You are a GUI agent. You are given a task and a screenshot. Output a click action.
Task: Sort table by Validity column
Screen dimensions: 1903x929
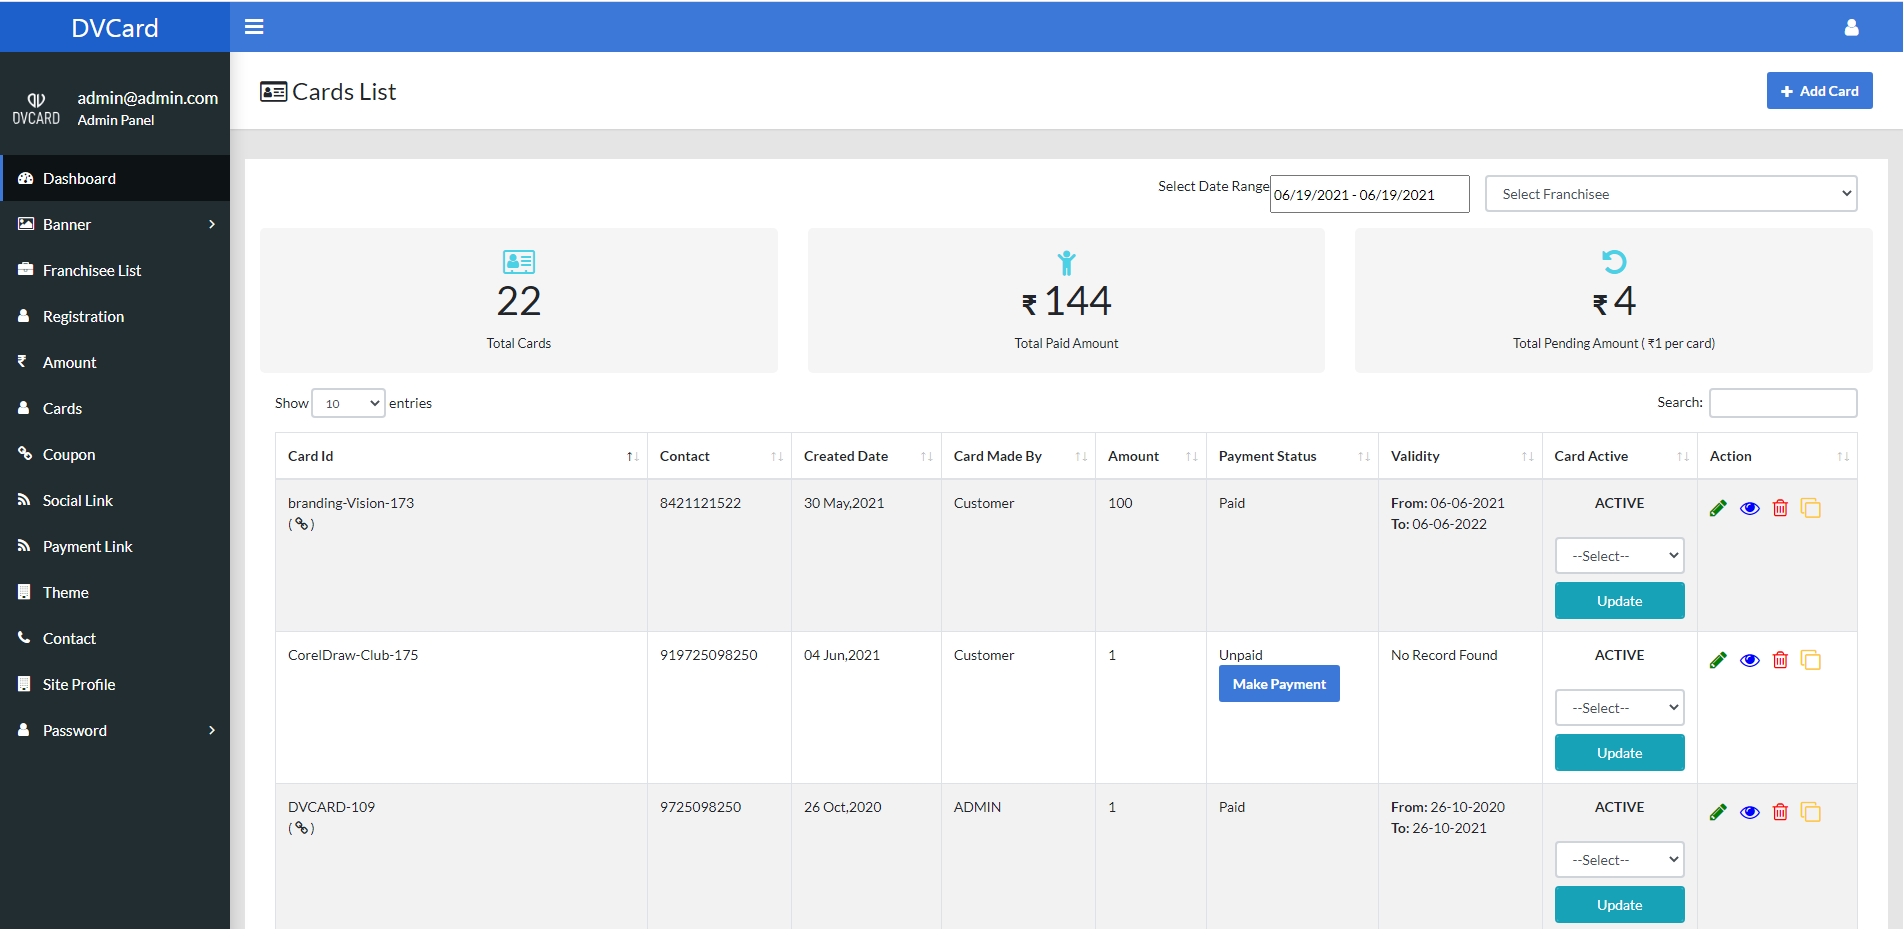coord(1460,456)
